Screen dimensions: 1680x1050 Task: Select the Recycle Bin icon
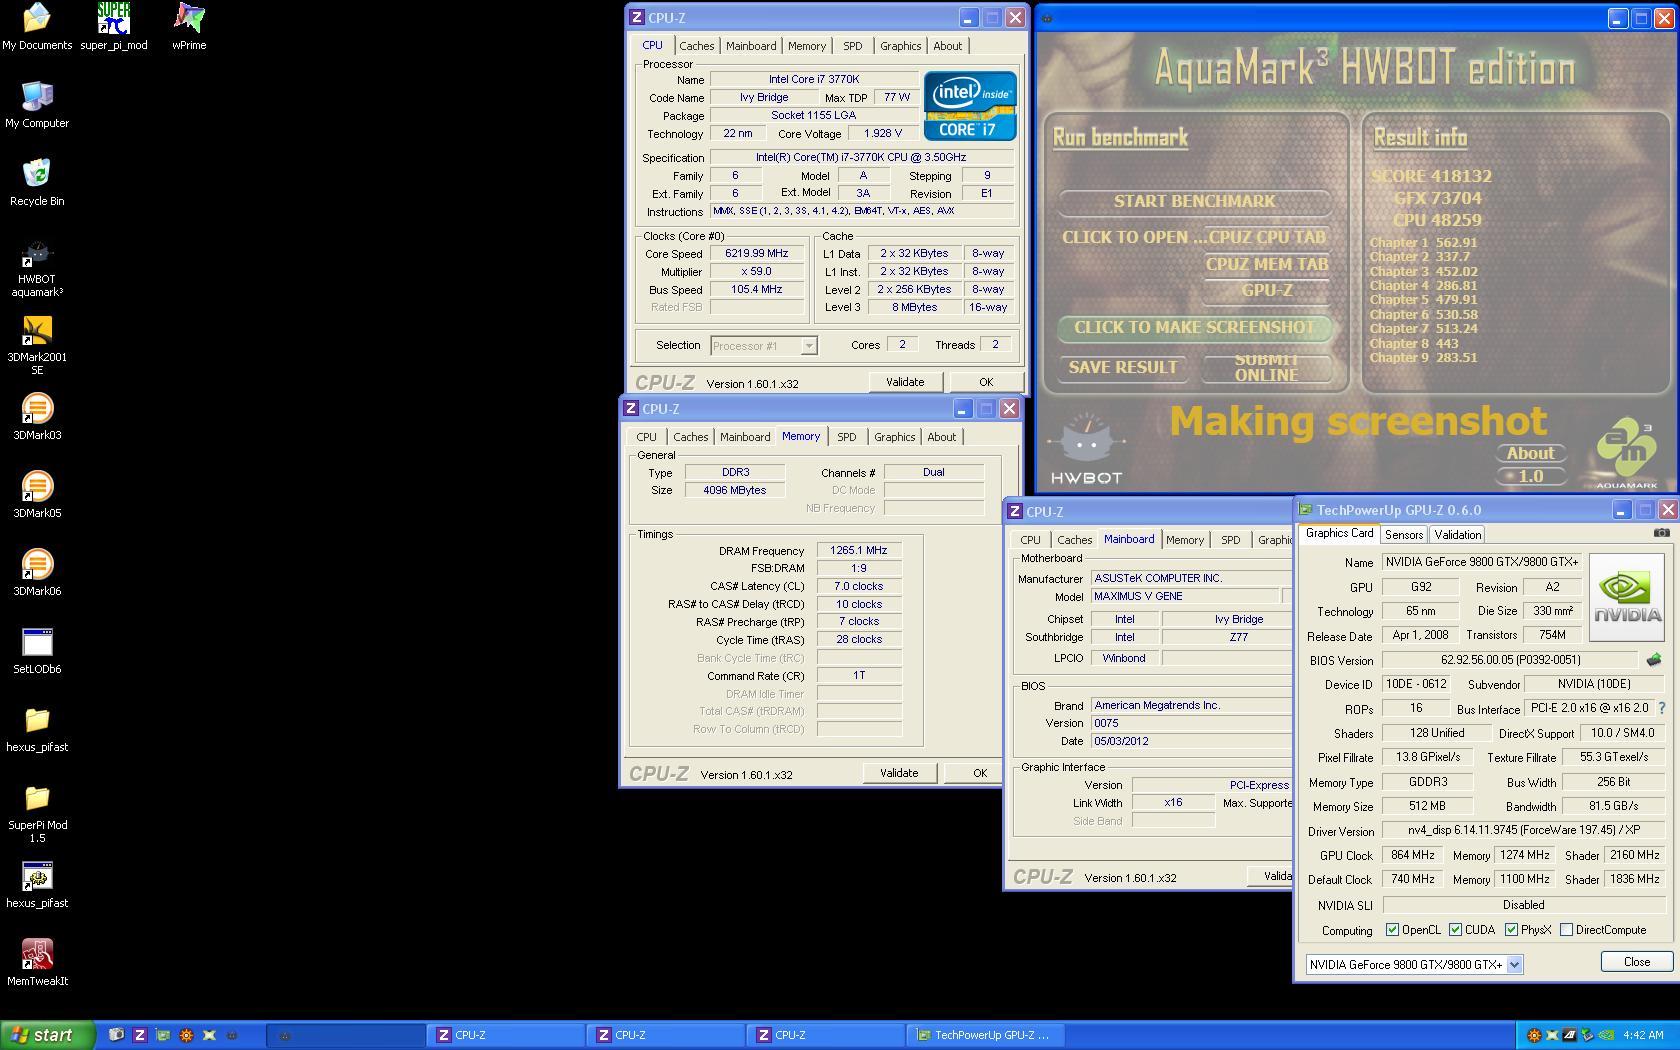click(x=37, y=183)
